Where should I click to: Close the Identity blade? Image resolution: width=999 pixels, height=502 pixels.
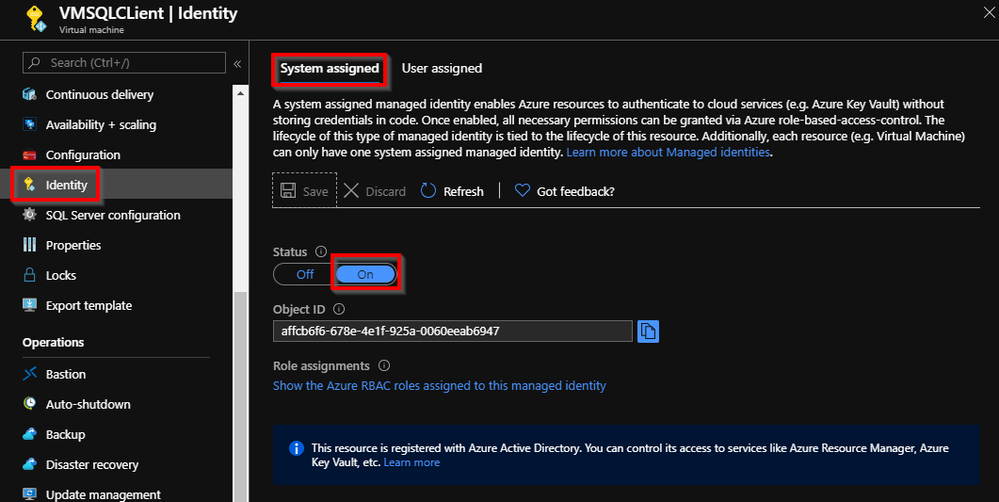pos(988,13)
